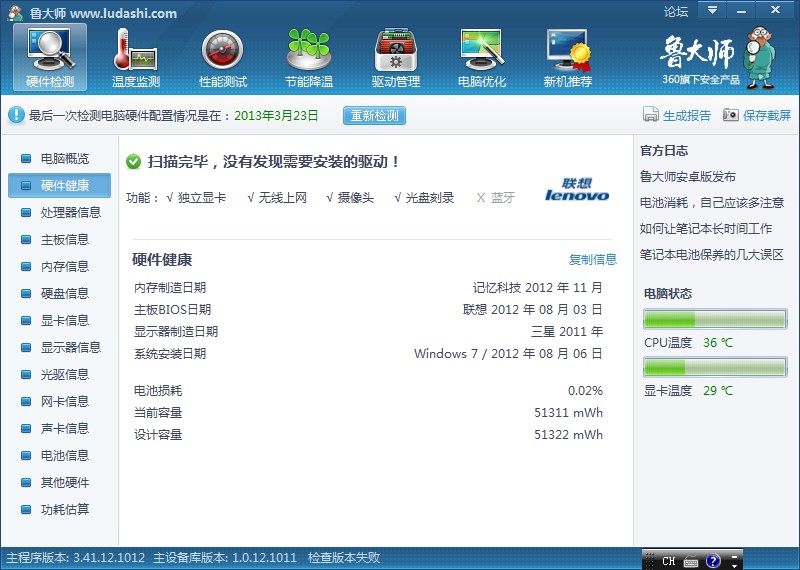Click the 电池损耗 0.02% value
The image size is (800, 570).
point(585,391)
